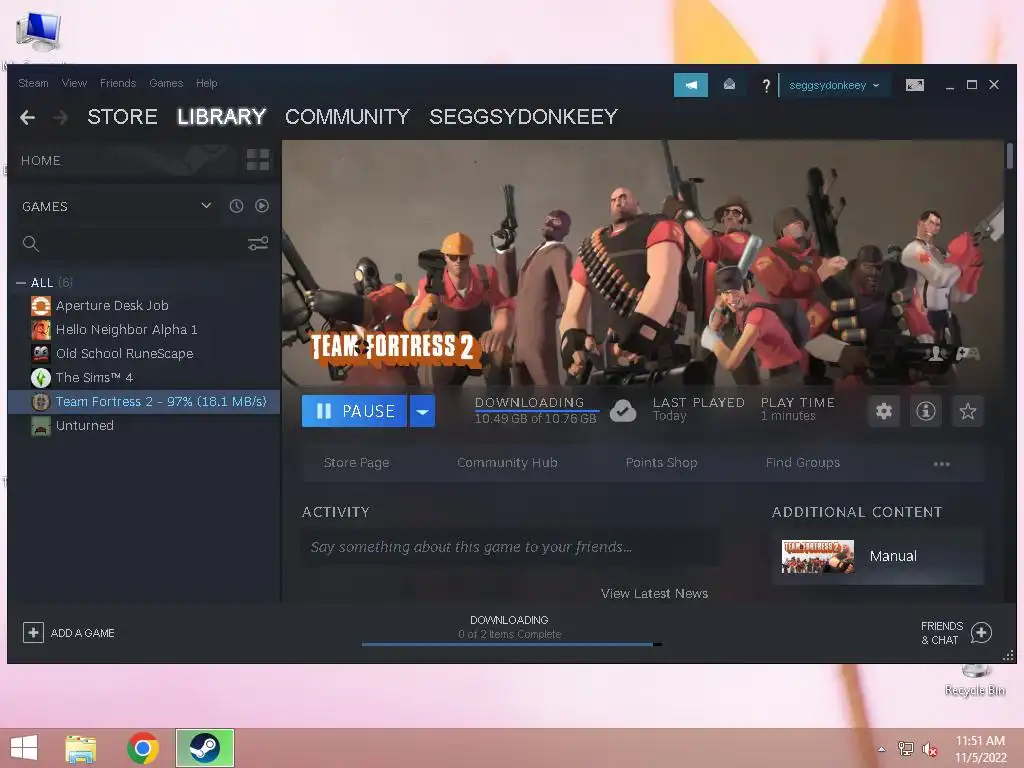Go forward with the right arrow

[60, 118]
